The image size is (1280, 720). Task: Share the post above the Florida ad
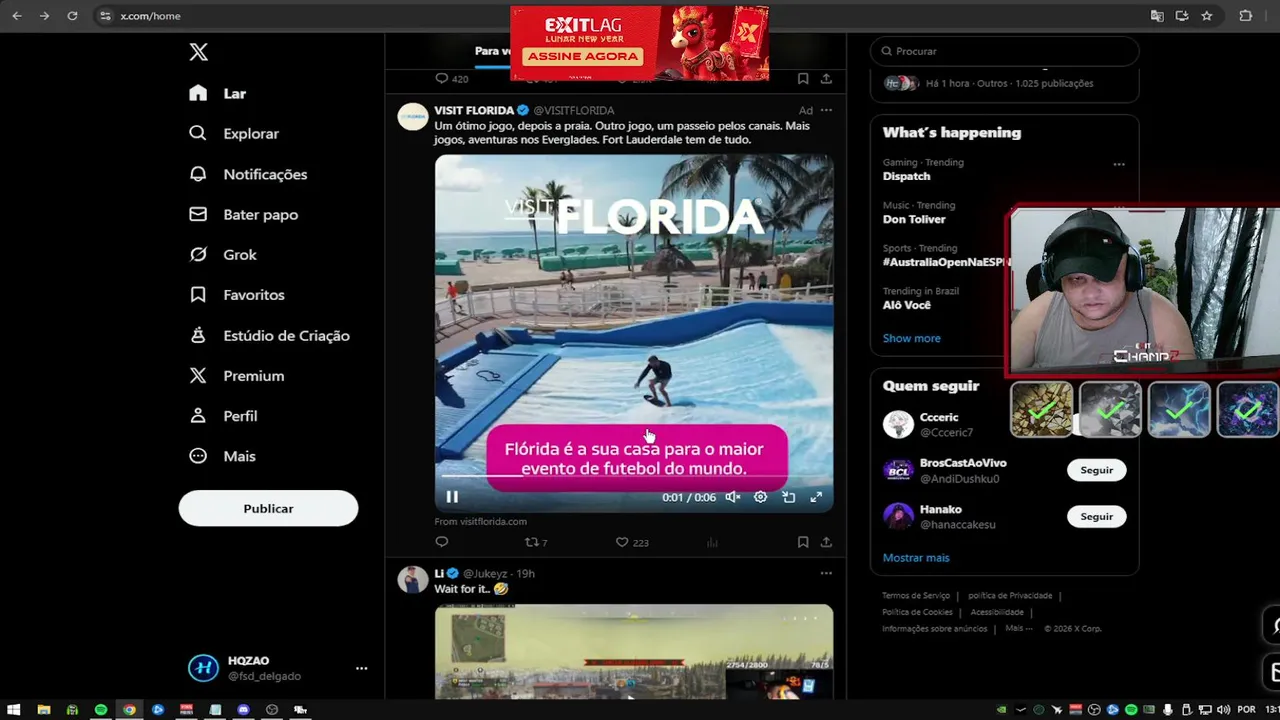(x=826, y=78)
